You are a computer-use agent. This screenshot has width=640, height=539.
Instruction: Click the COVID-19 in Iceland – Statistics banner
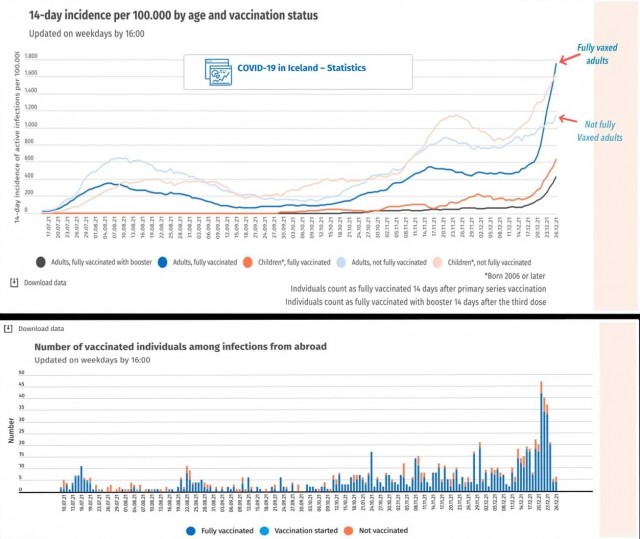coord(298,72)
